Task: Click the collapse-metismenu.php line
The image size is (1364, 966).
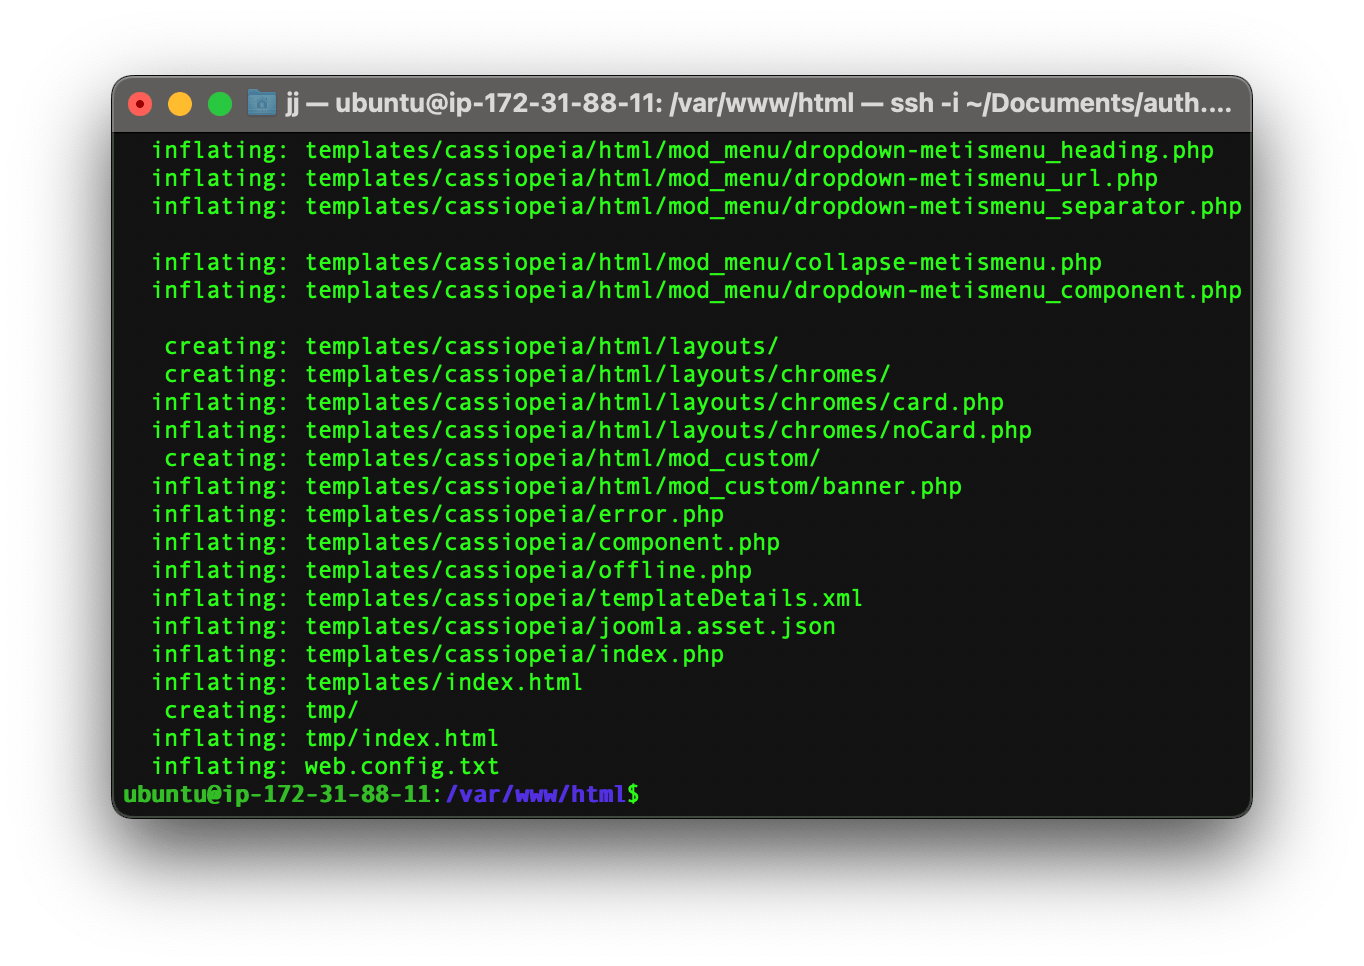Action: (627, 263)
